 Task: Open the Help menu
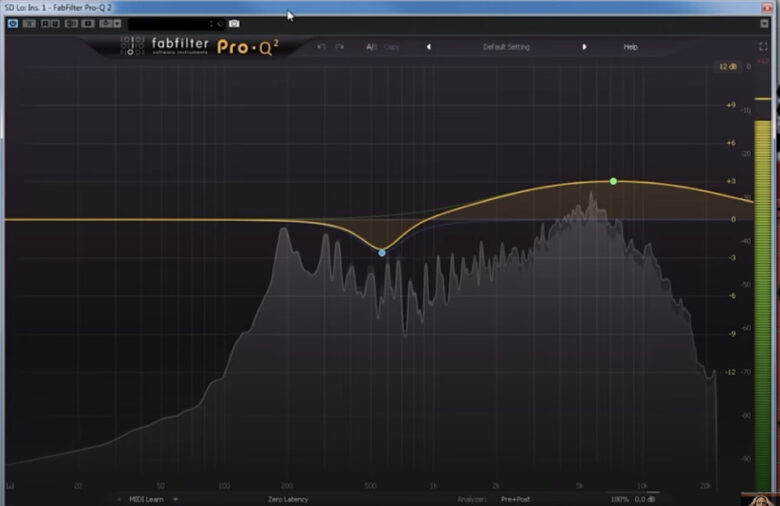630,47
